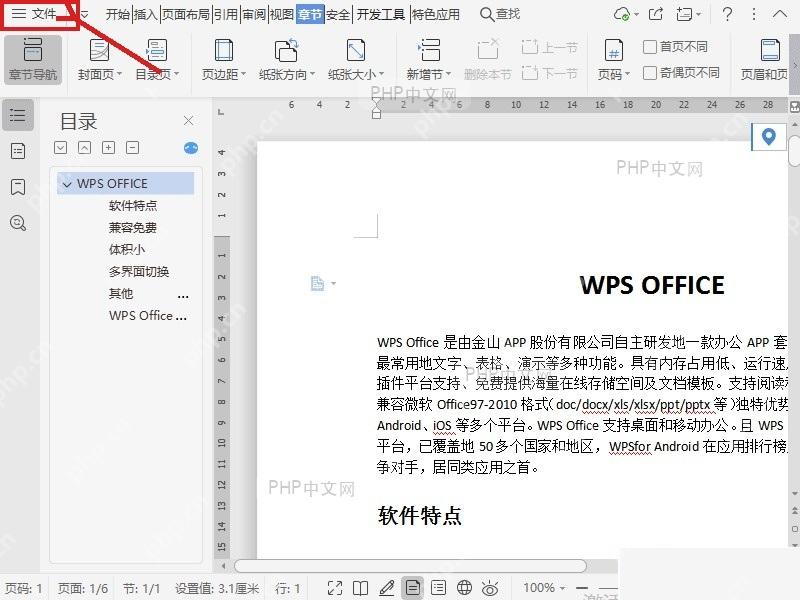Screen dimensions: 800x600
Task: Select the bookmark sidebar icon
Action: (18, 187)
